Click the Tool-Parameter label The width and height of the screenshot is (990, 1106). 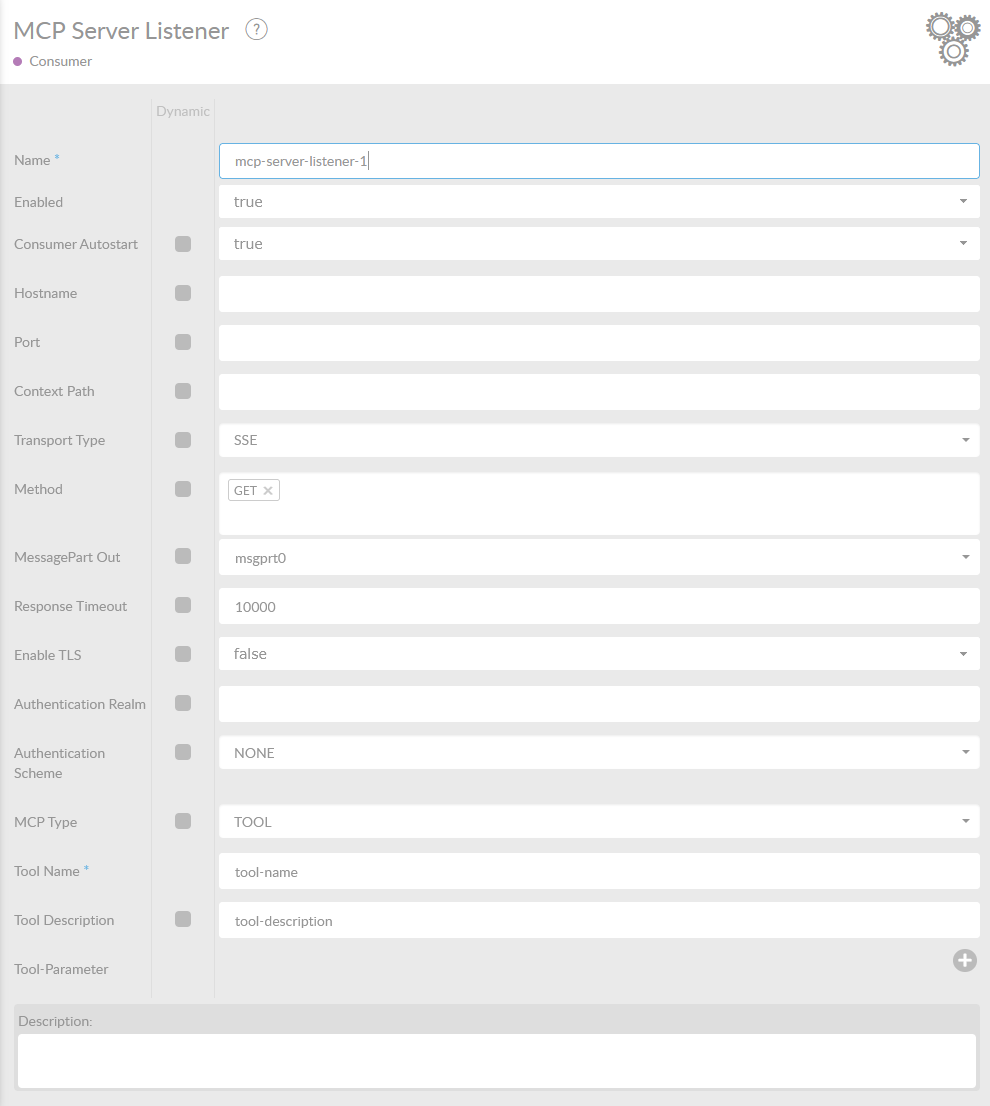[x=61, y=969]
